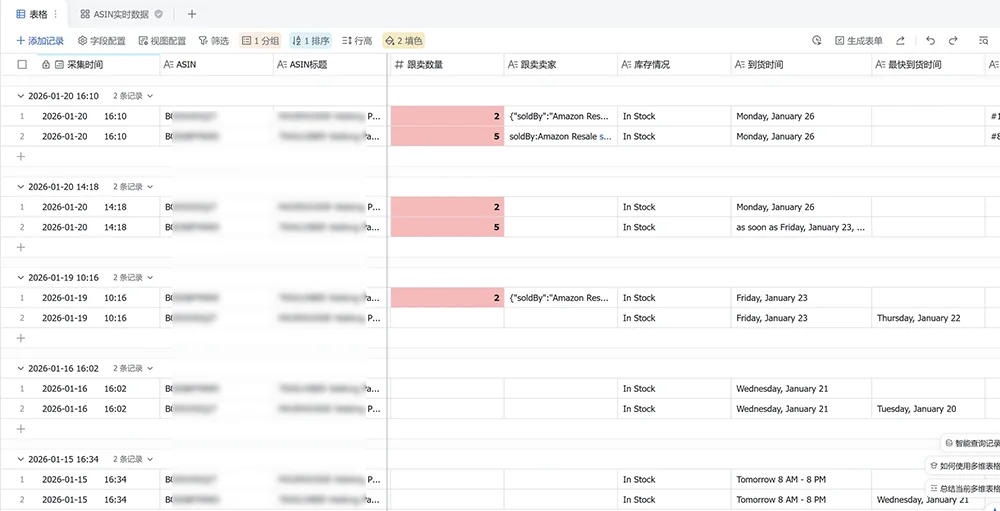Select red cell '5' in 2026-01-20 16:10 group
1000x511 pixels.
pos(447,137)
